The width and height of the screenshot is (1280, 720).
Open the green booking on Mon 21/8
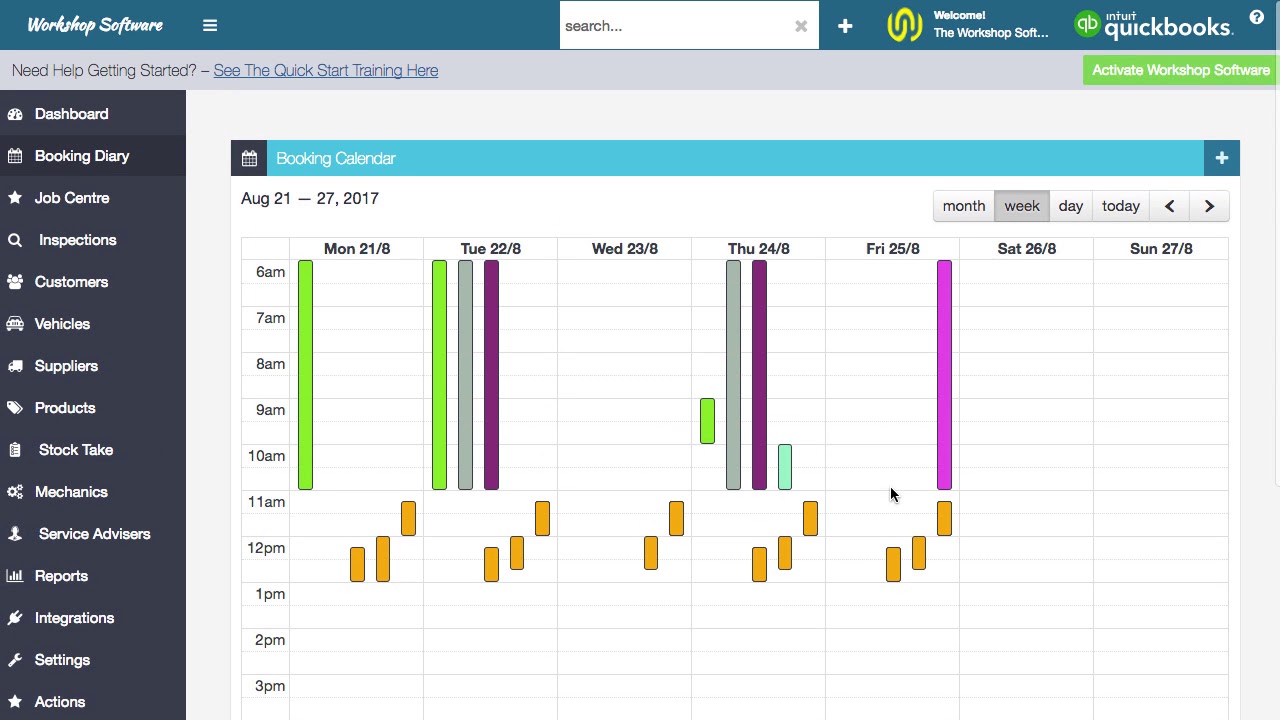305,375
